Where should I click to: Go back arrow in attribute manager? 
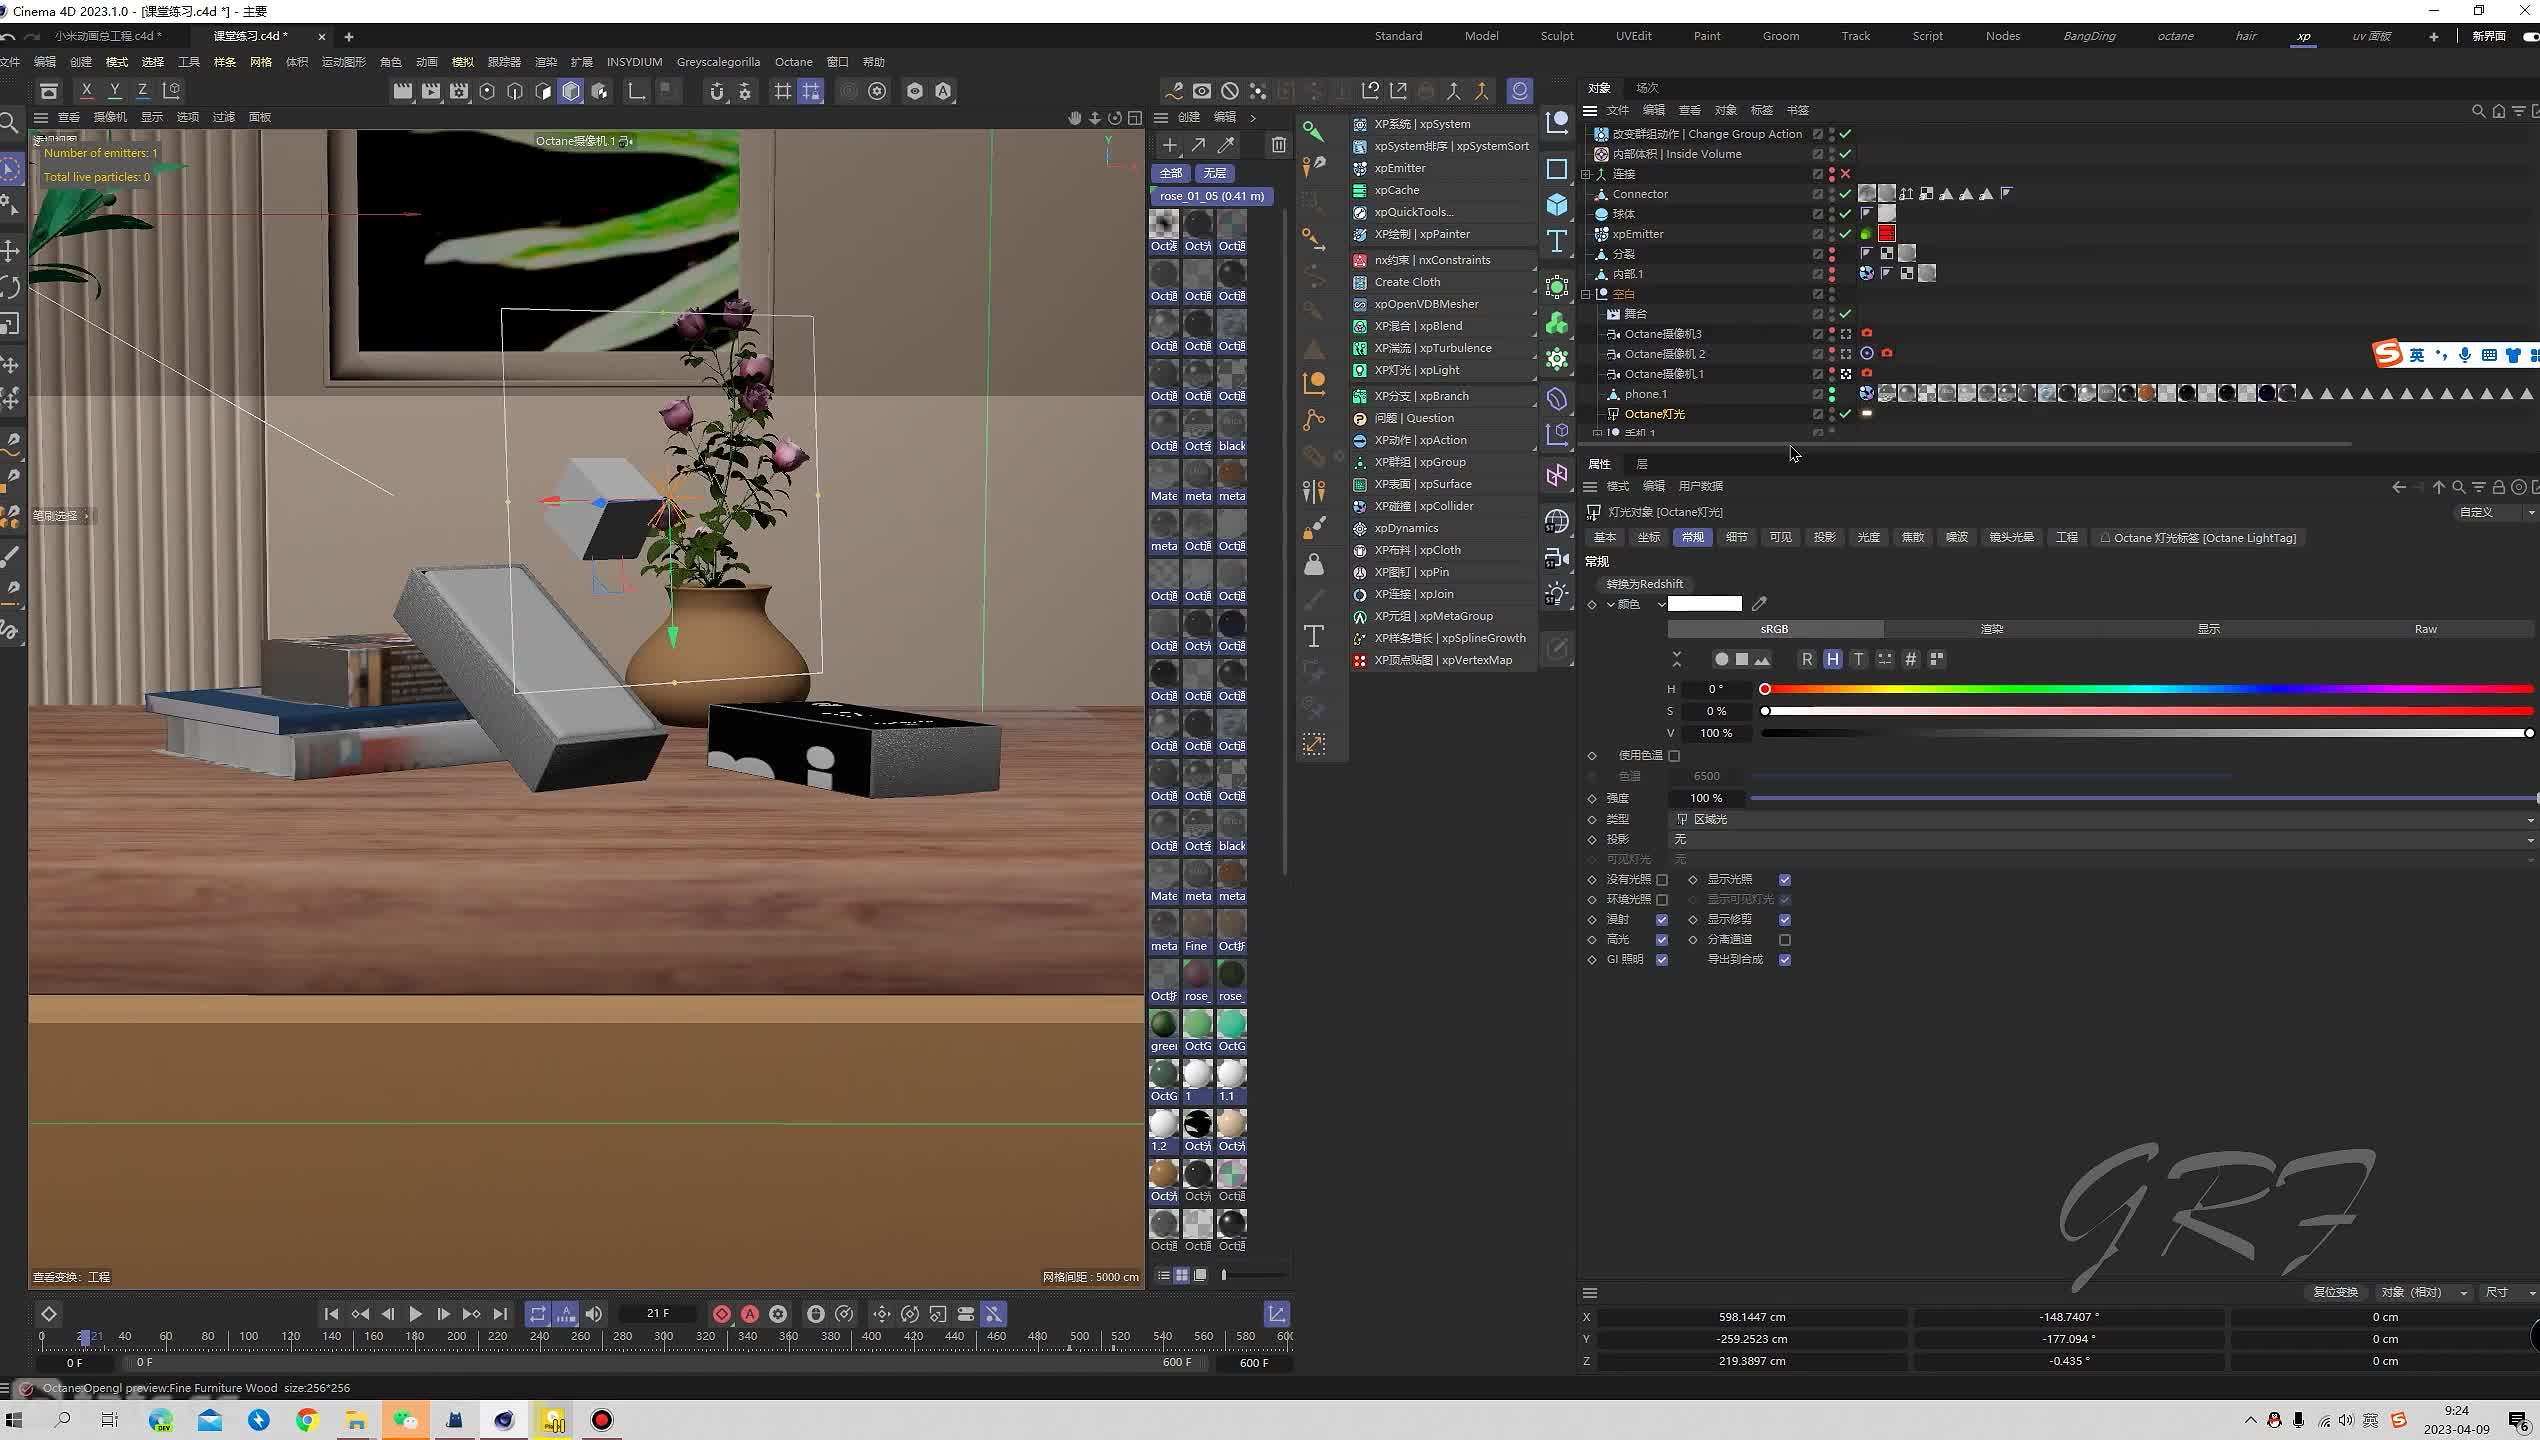pos(2399,487)
